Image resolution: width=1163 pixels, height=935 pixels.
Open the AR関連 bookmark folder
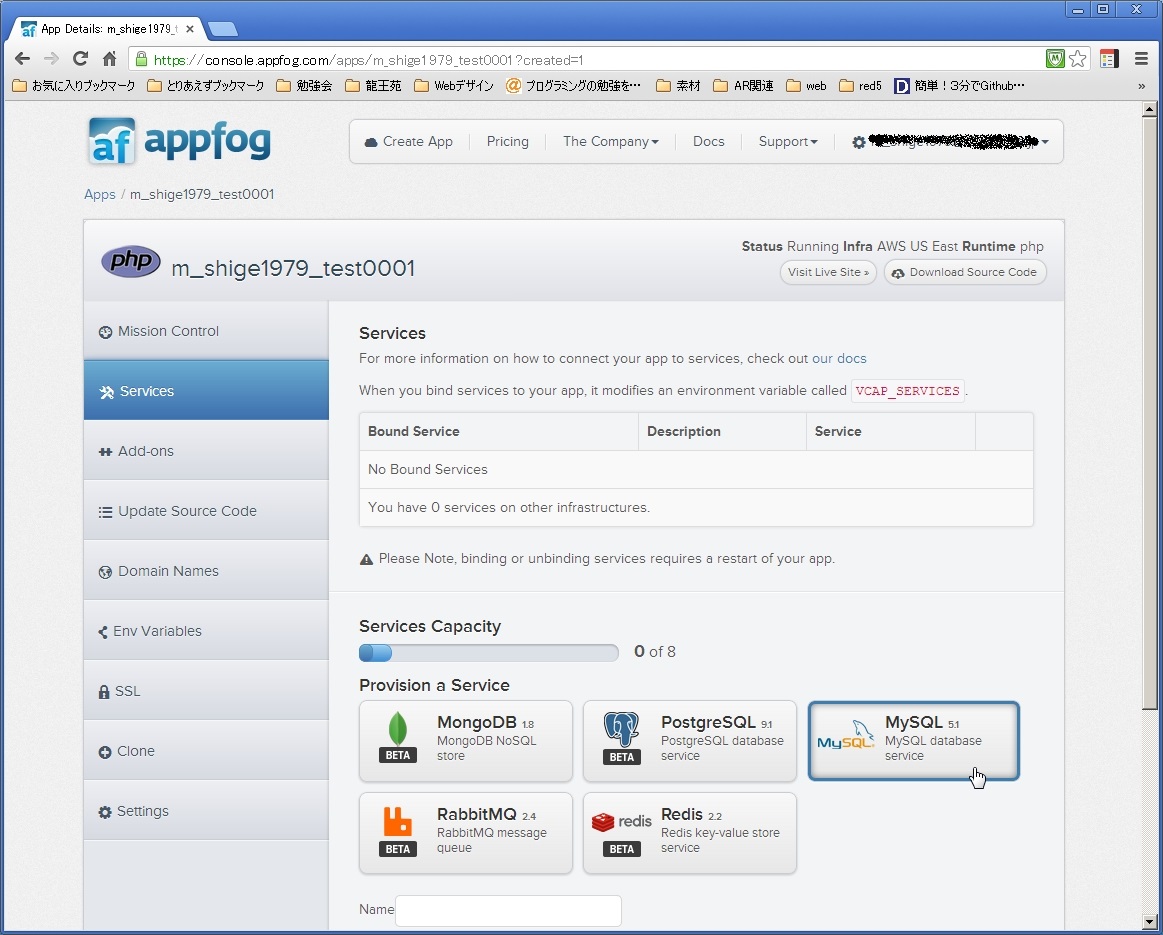pyautogui.click(x=743, y=86)
